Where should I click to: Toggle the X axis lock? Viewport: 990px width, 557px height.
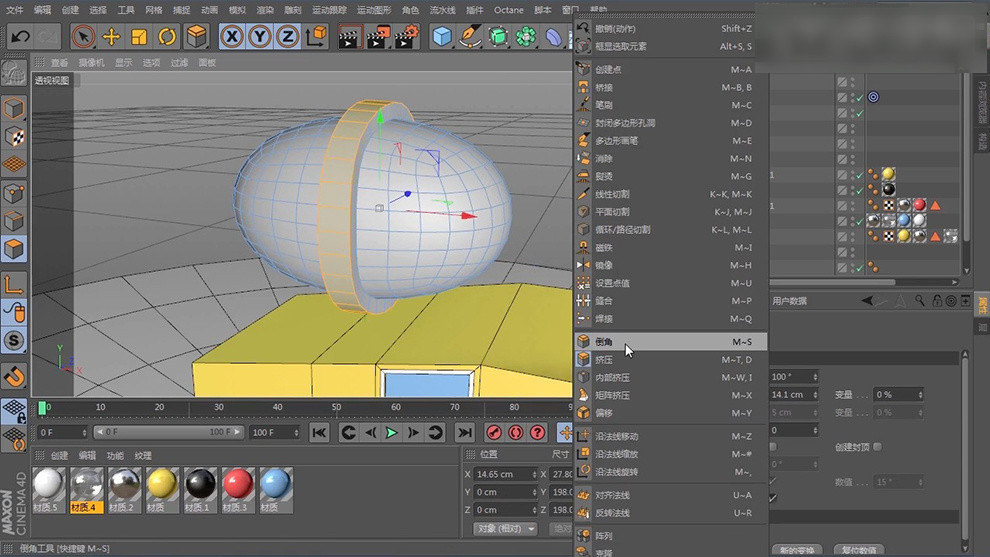pyautogui.click(x=232, y=37)
